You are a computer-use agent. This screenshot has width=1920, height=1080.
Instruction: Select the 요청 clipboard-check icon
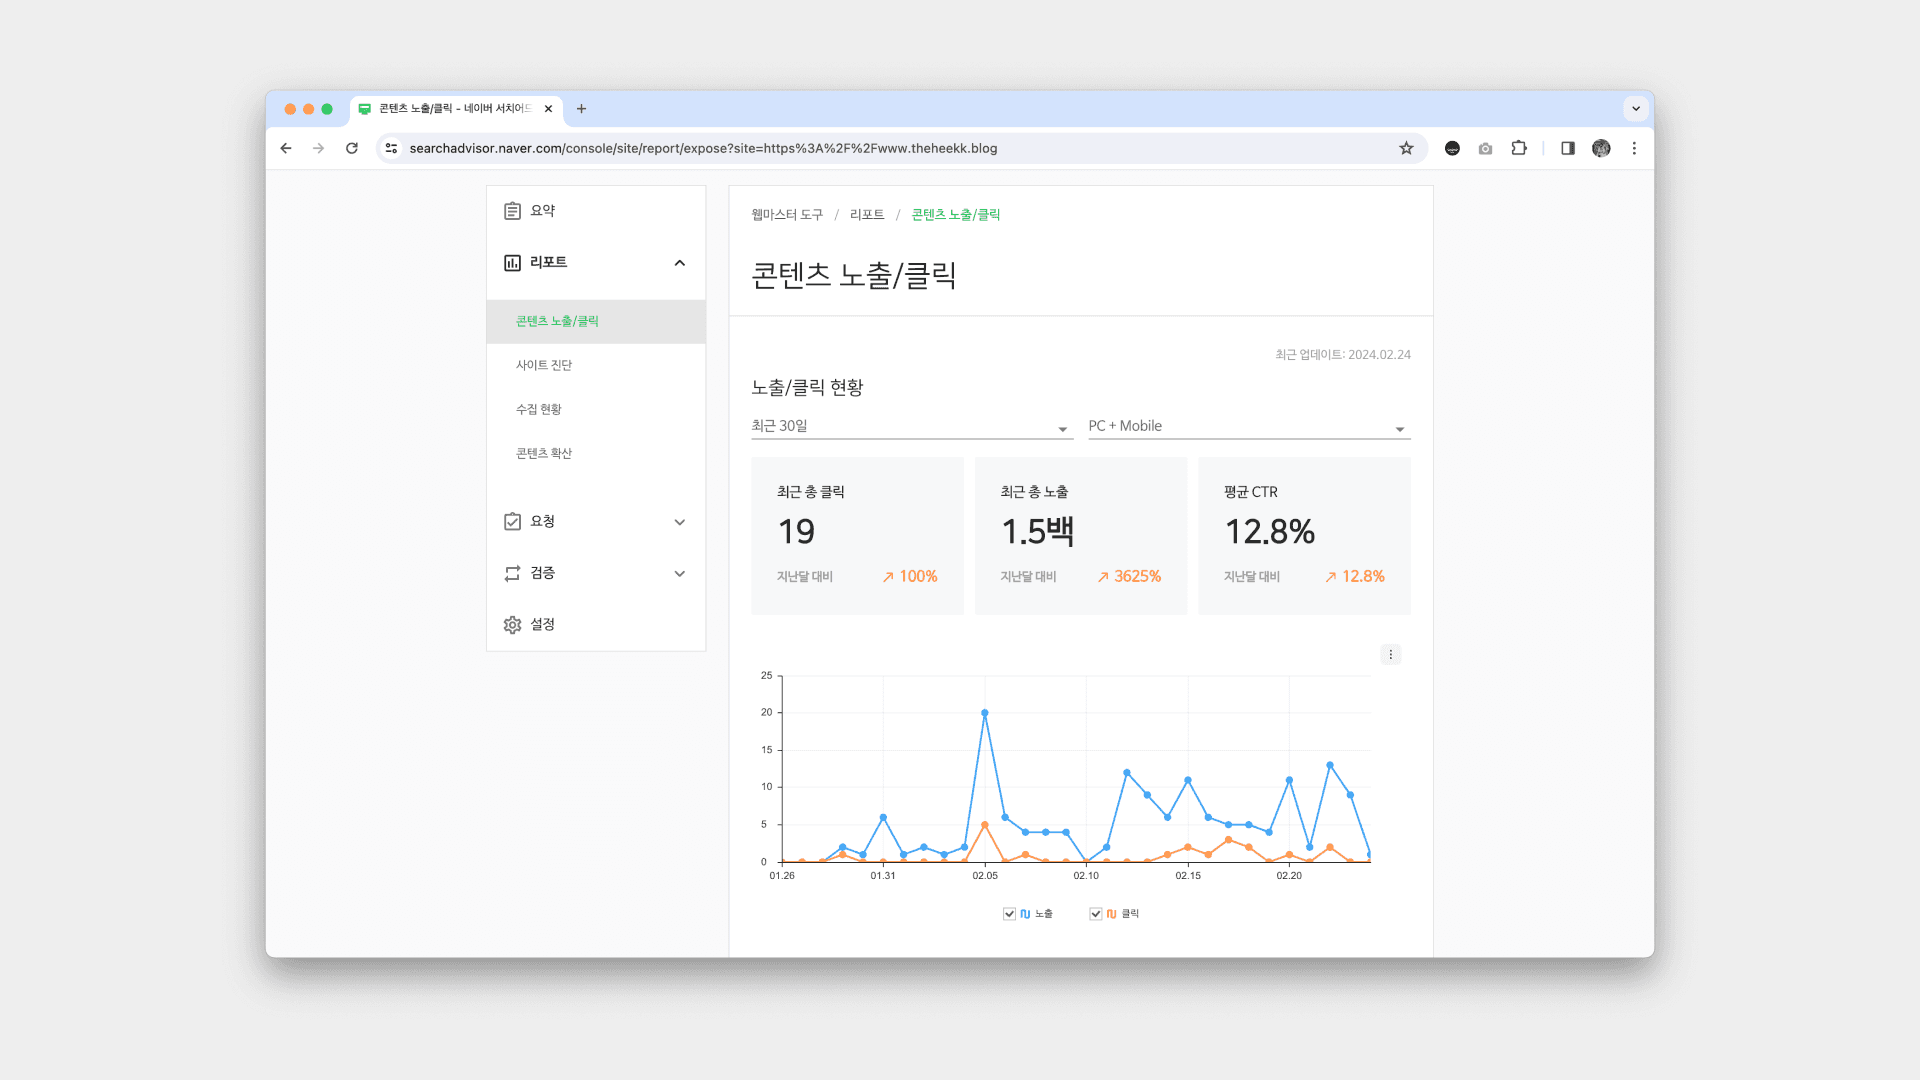pos(513,521)
